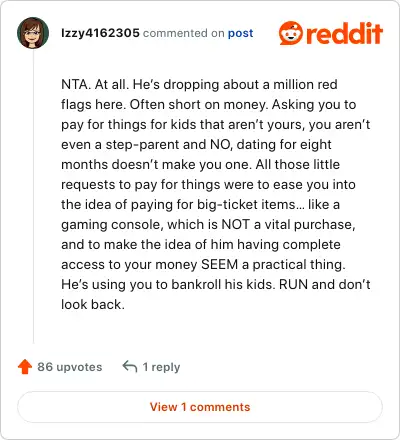This screenshot has height=440, width=400.
Task: Select the "86 upvotes" count
Action: pos(70,367)
